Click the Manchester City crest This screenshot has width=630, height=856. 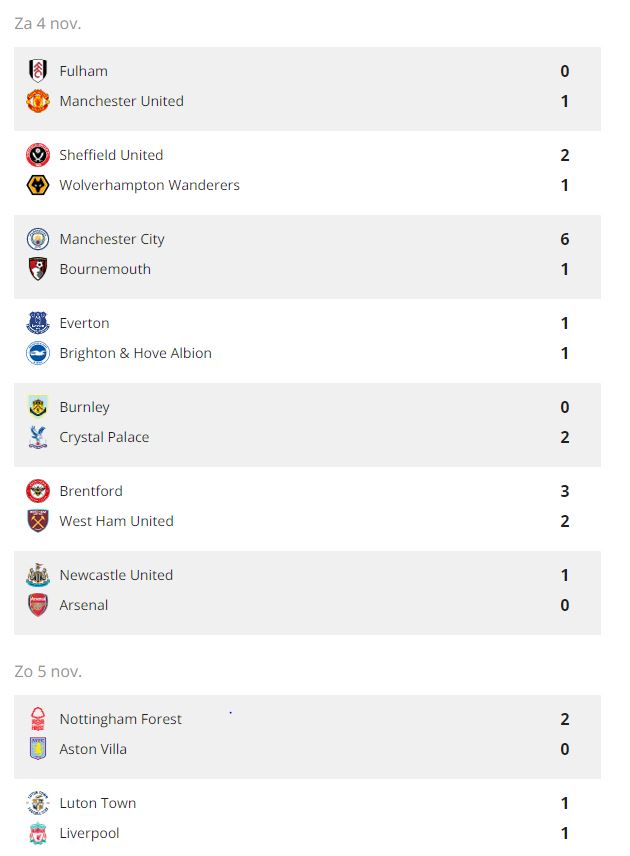coord(38,239)
